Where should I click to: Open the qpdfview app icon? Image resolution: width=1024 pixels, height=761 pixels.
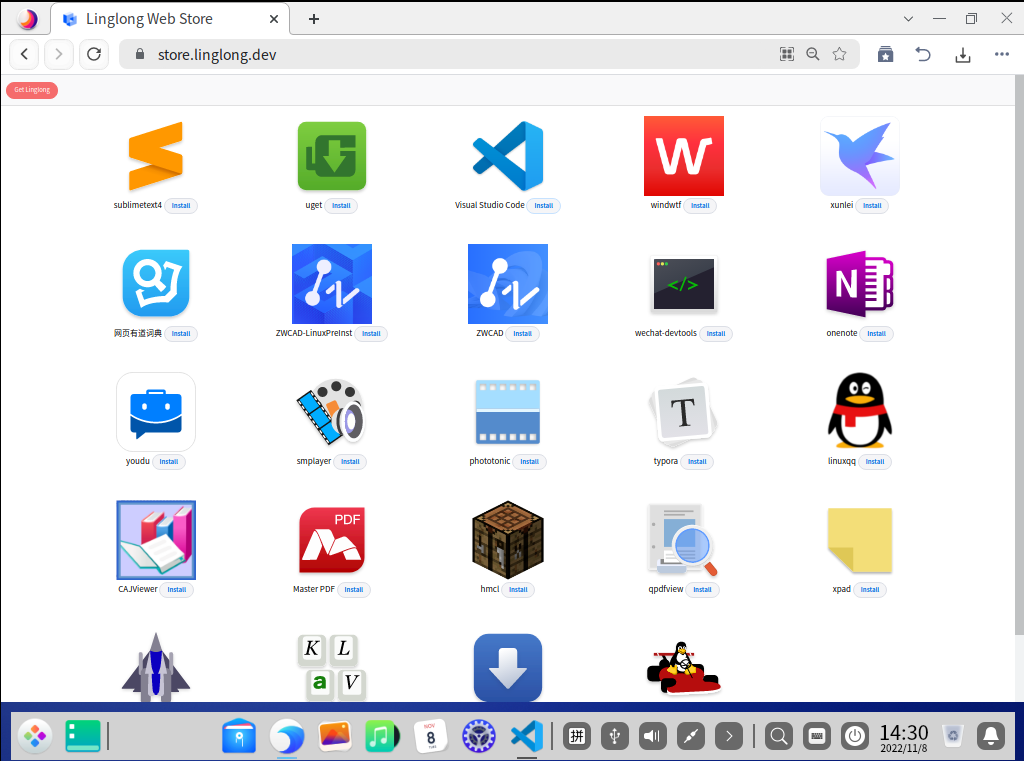682,540
